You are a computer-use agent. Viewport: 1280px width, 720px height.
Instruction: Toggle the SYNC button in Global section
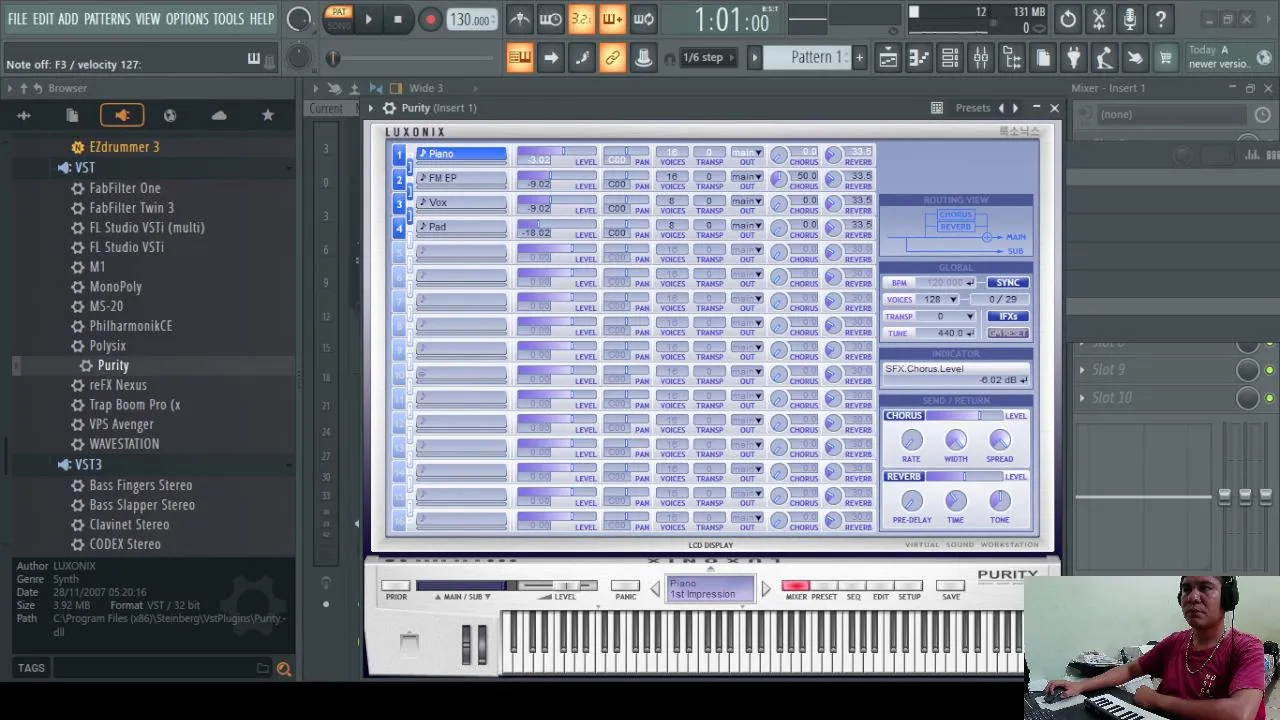[1007, 283]
